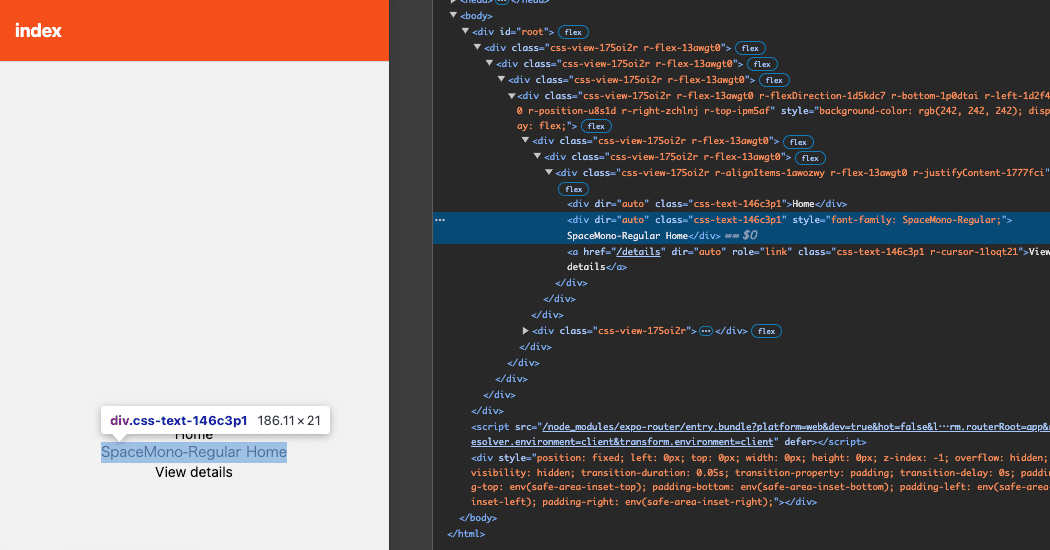Screen dimensions: 1050x550
Task: Open the three-dot actions for selected node
Action: point(440,220)
